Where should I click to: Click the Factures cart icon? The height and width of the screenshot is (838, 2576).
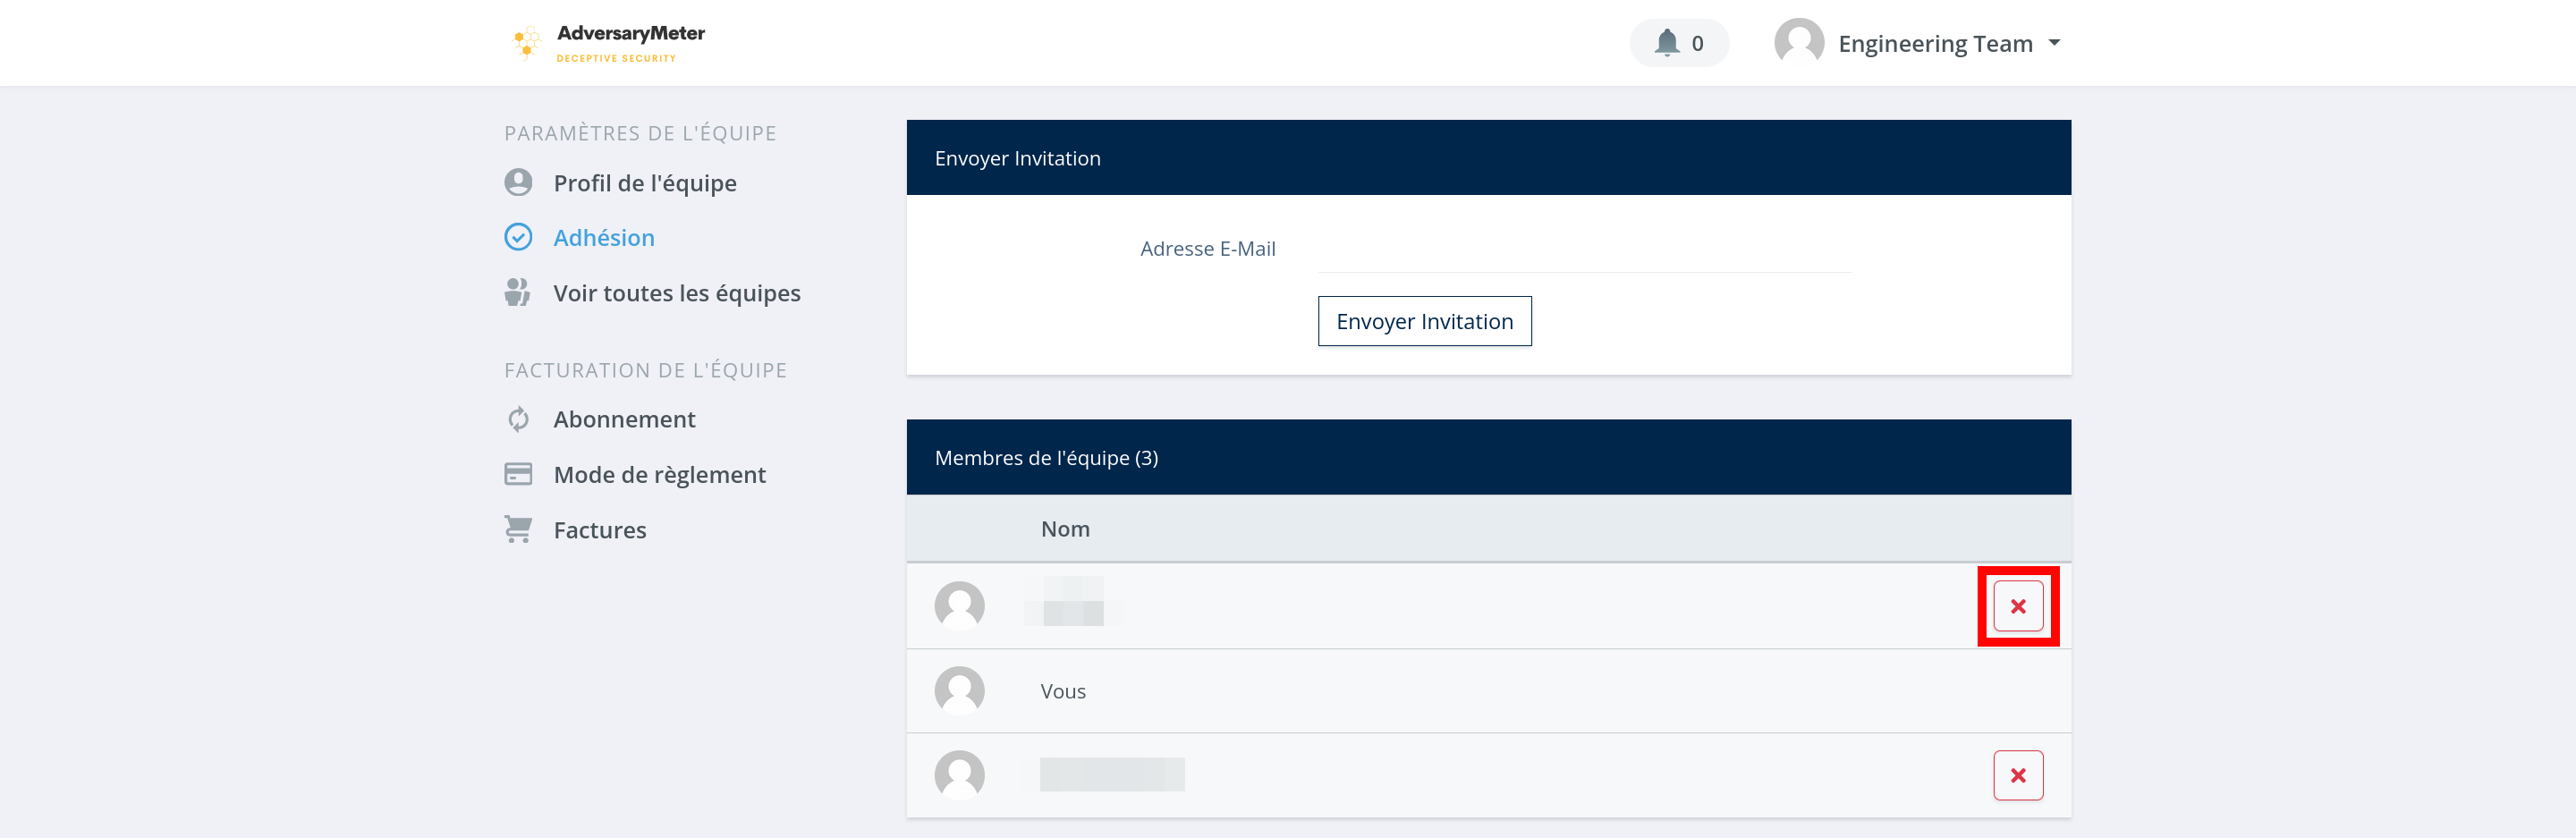click(x=518, y=529)
